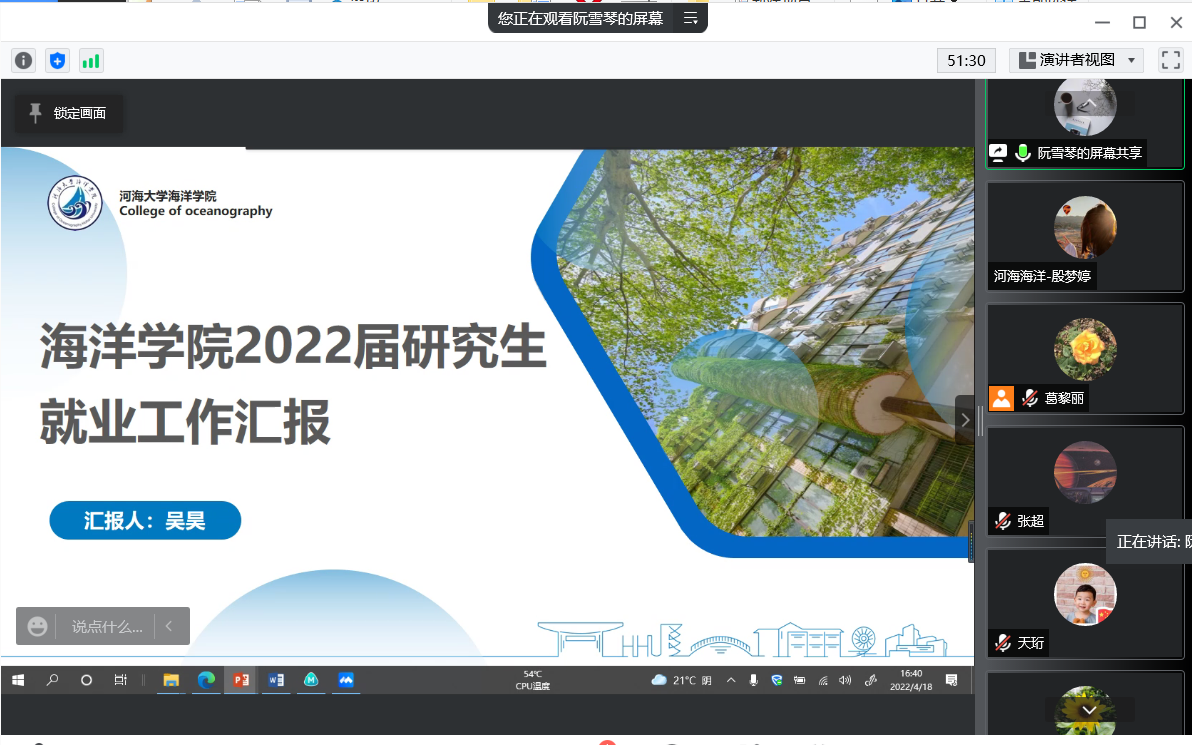Toggle 天珩's muted microphone icon

coord(1002,643)
